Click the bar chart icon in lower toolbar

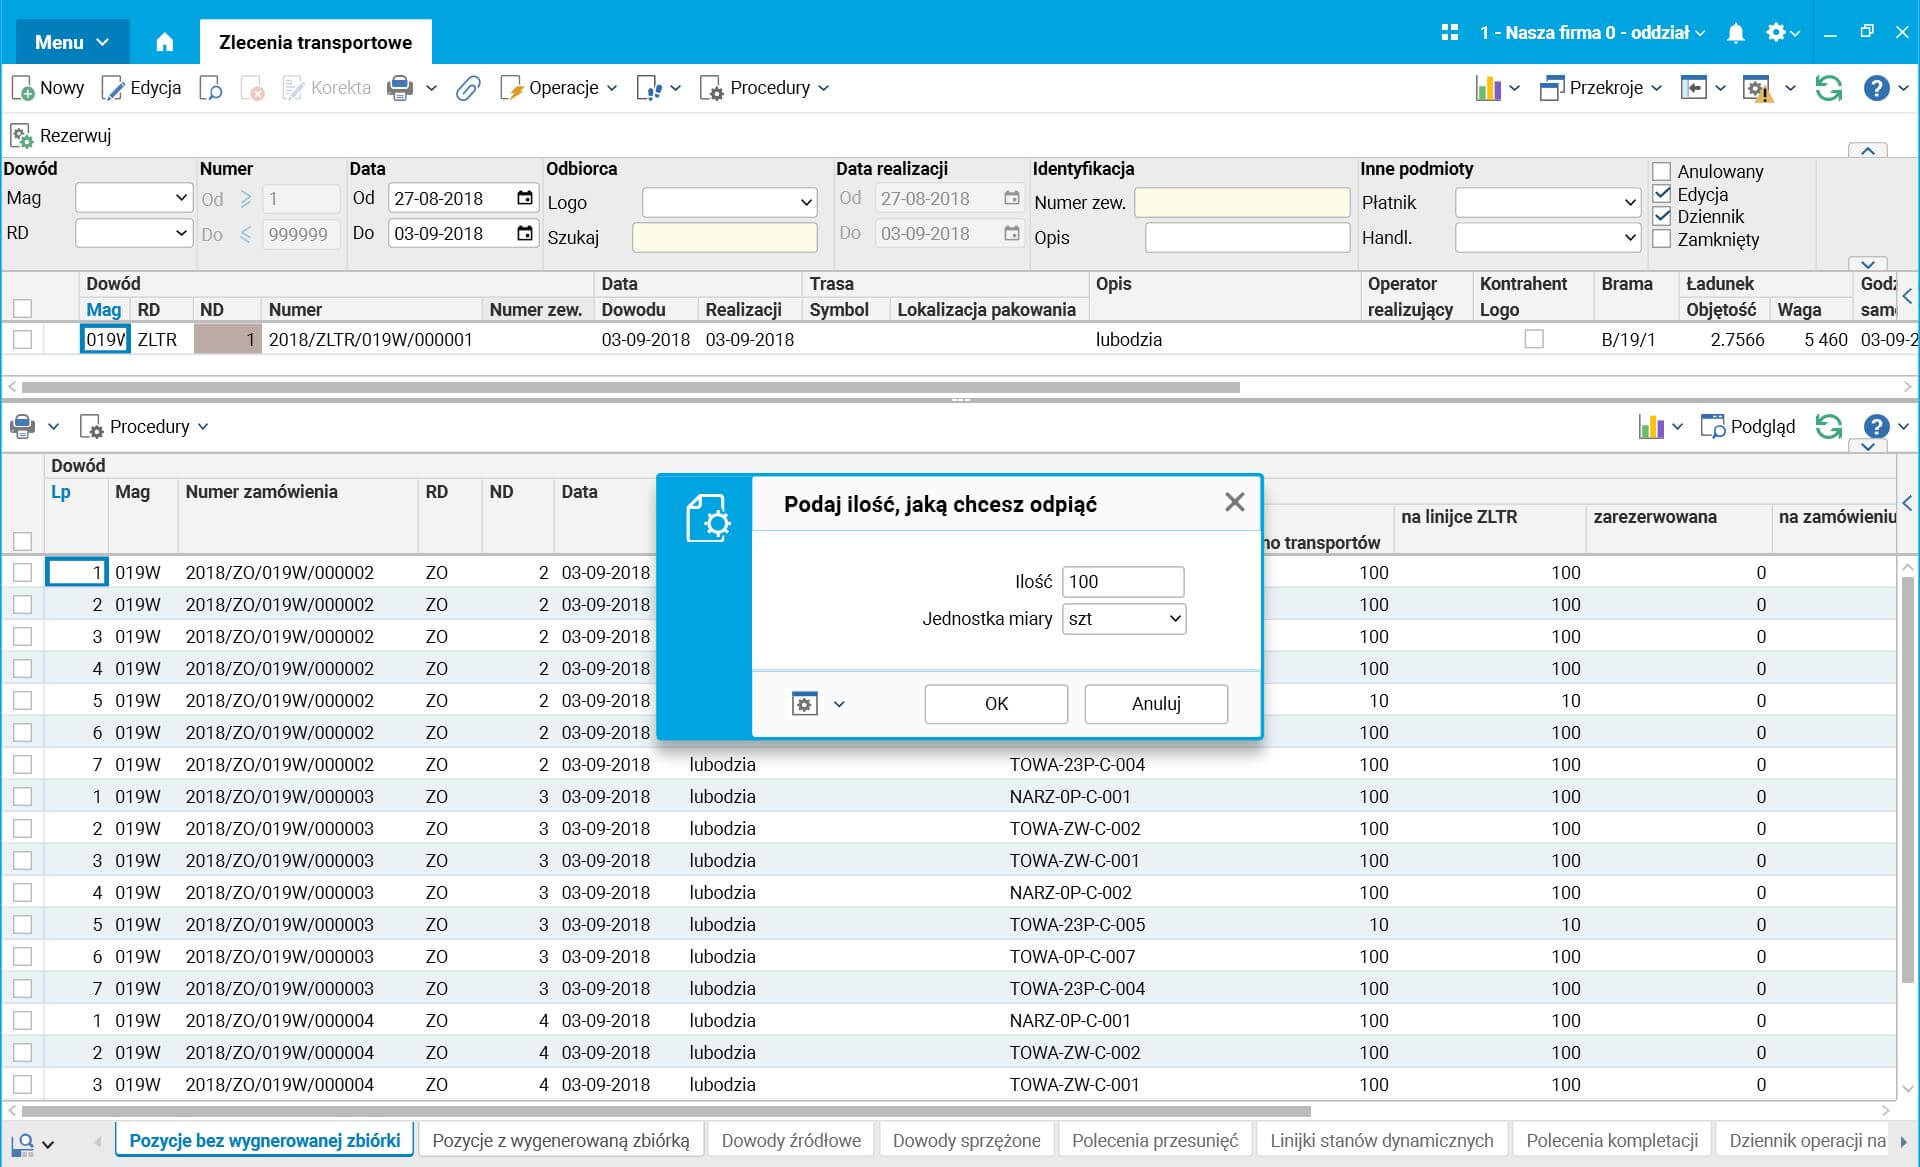click(x=1651, y=427)
